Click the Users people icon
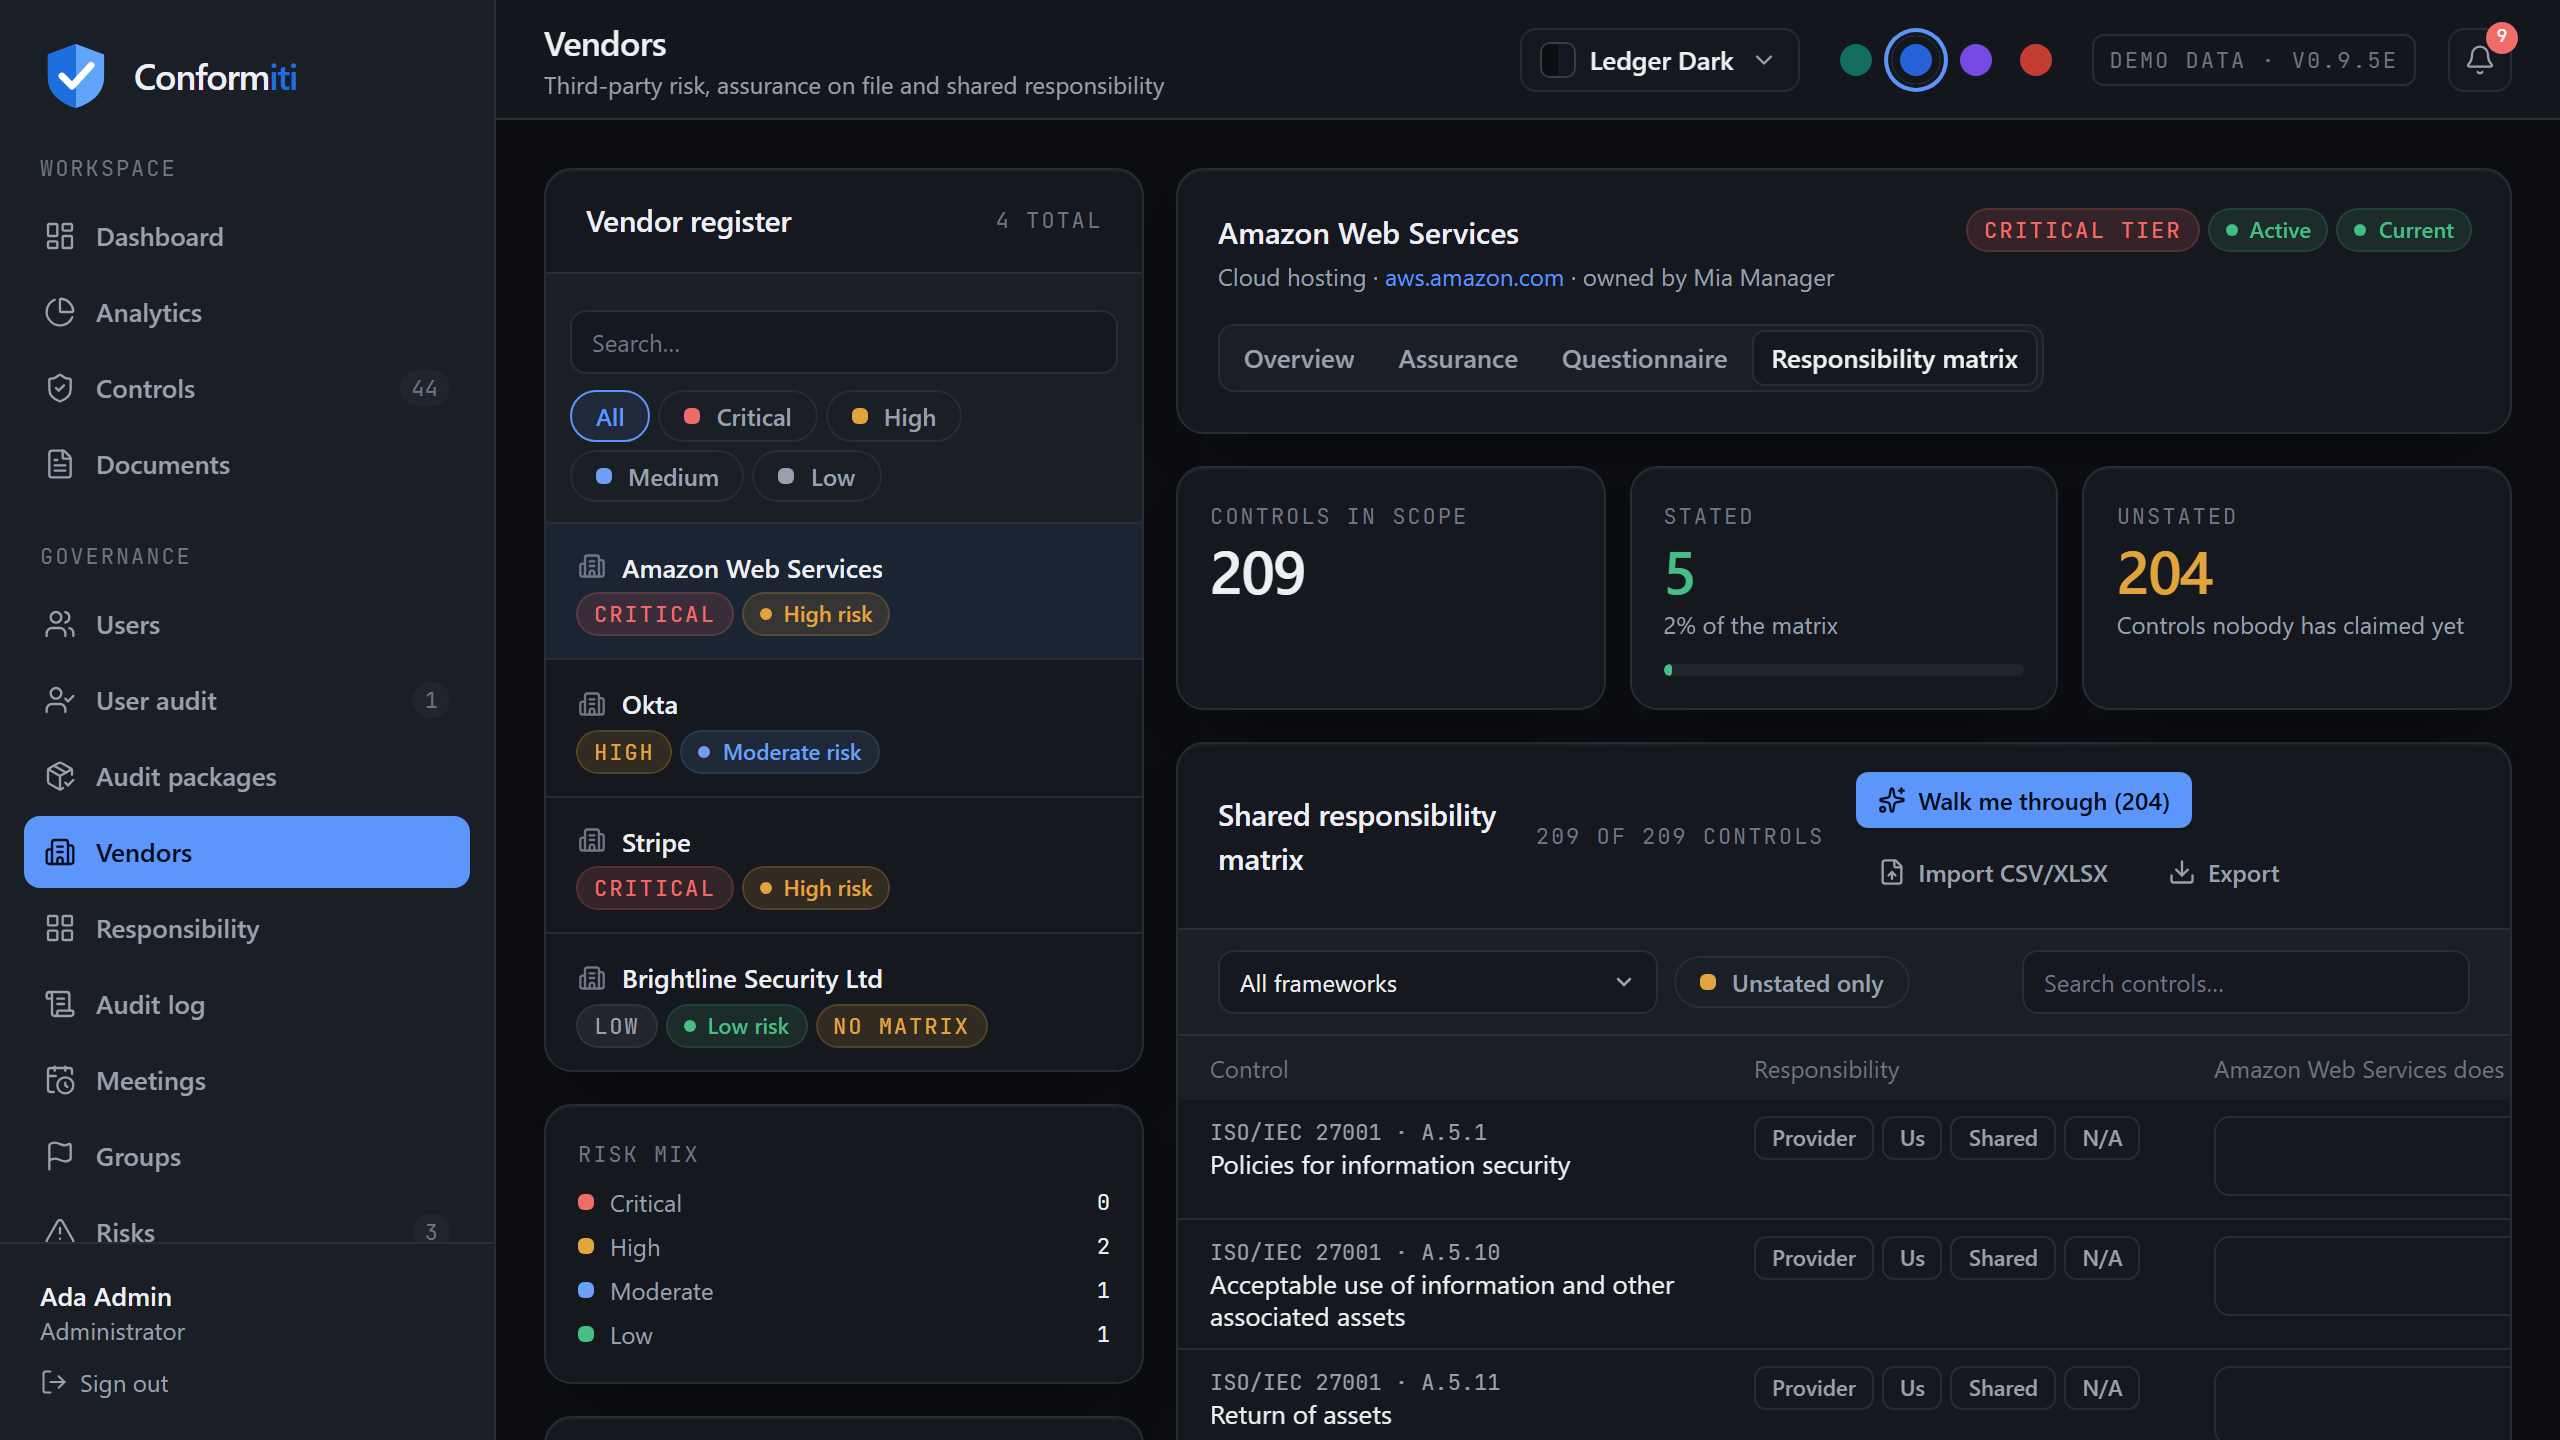This screenshot has height=1440, width=2560. pos(60,624)
